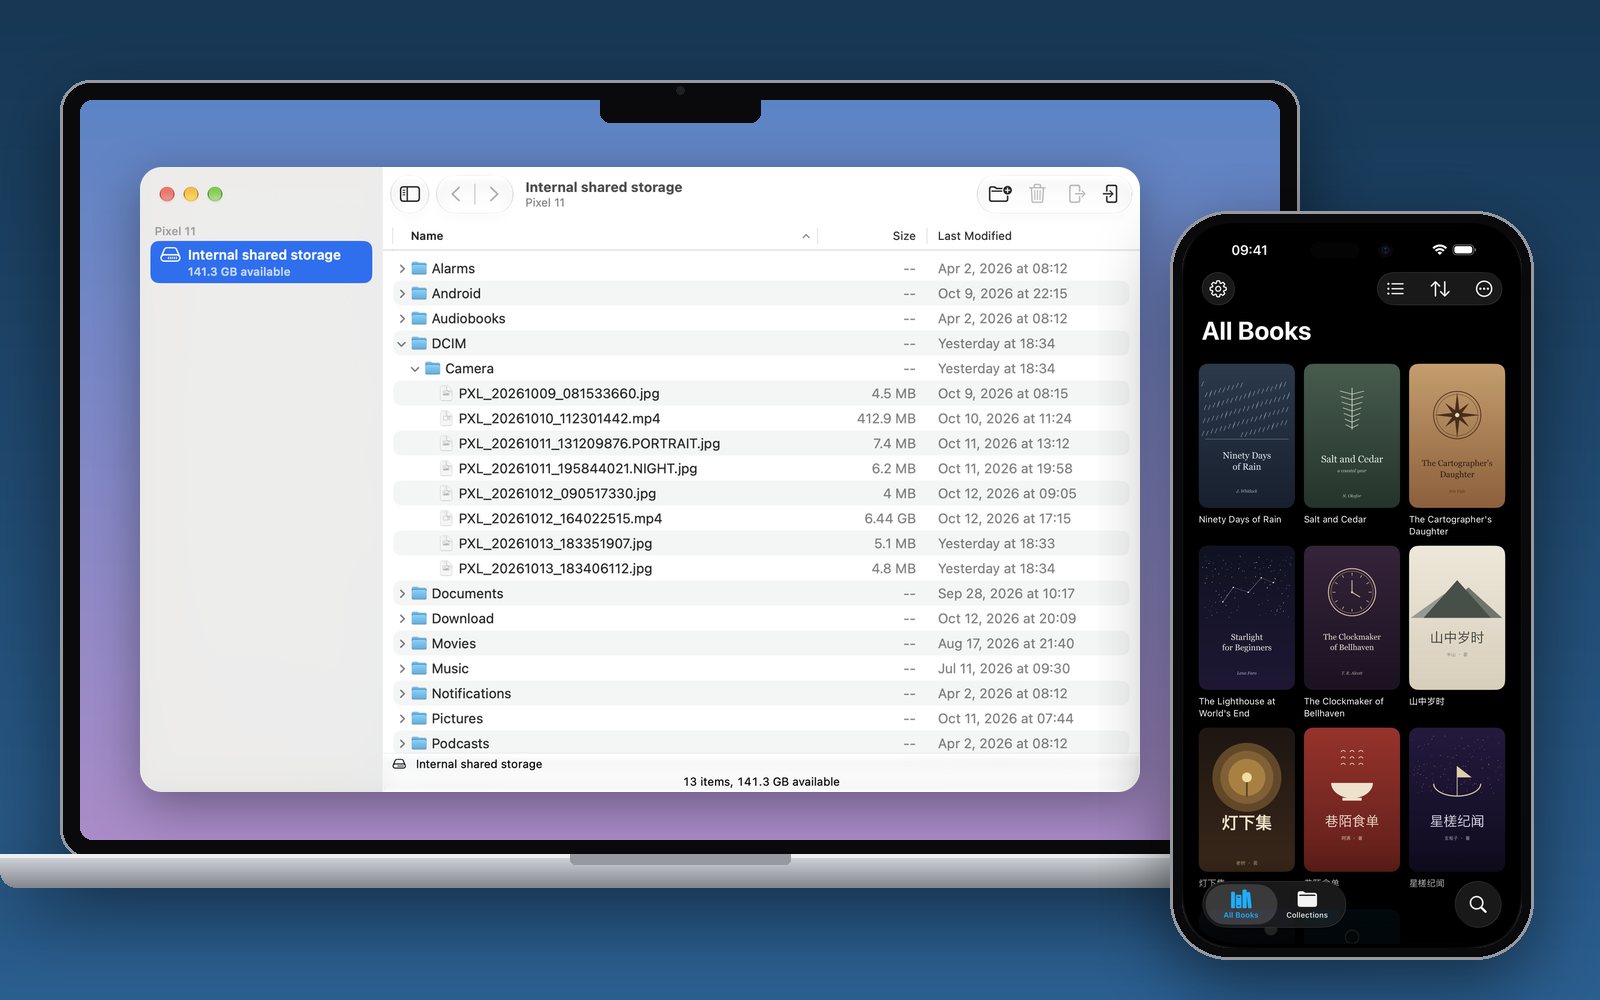
Task: Select file PXL_20261012_164022515.mp4
Action: (761, 519)
